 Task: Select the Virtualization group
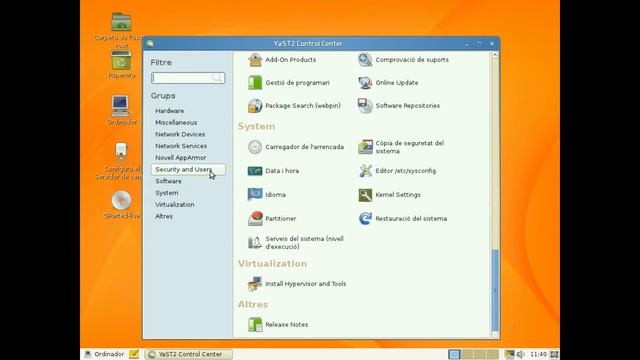click(175, 204)
